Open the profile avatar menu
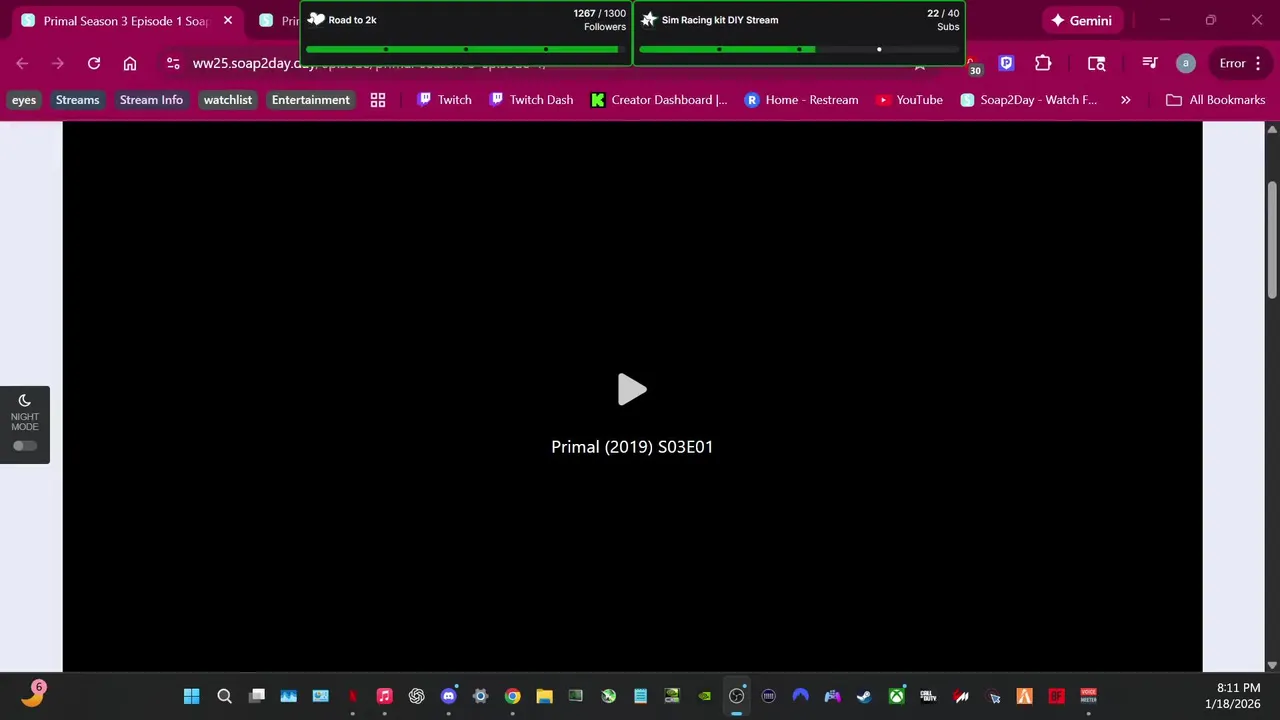 [x=1186, y=63]
